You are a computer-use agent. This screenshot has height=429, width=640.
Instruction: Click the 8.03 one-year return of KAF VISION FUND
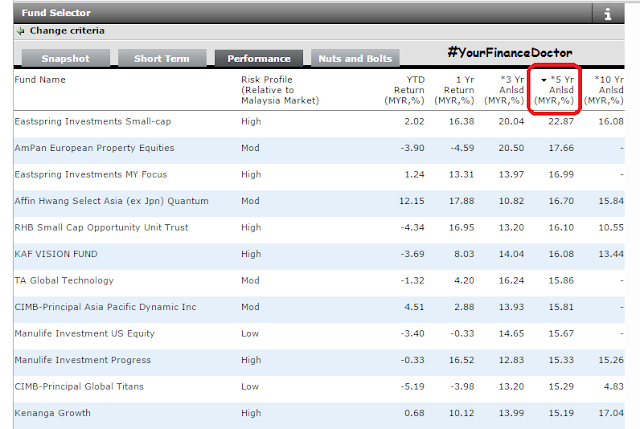[464, 254]
